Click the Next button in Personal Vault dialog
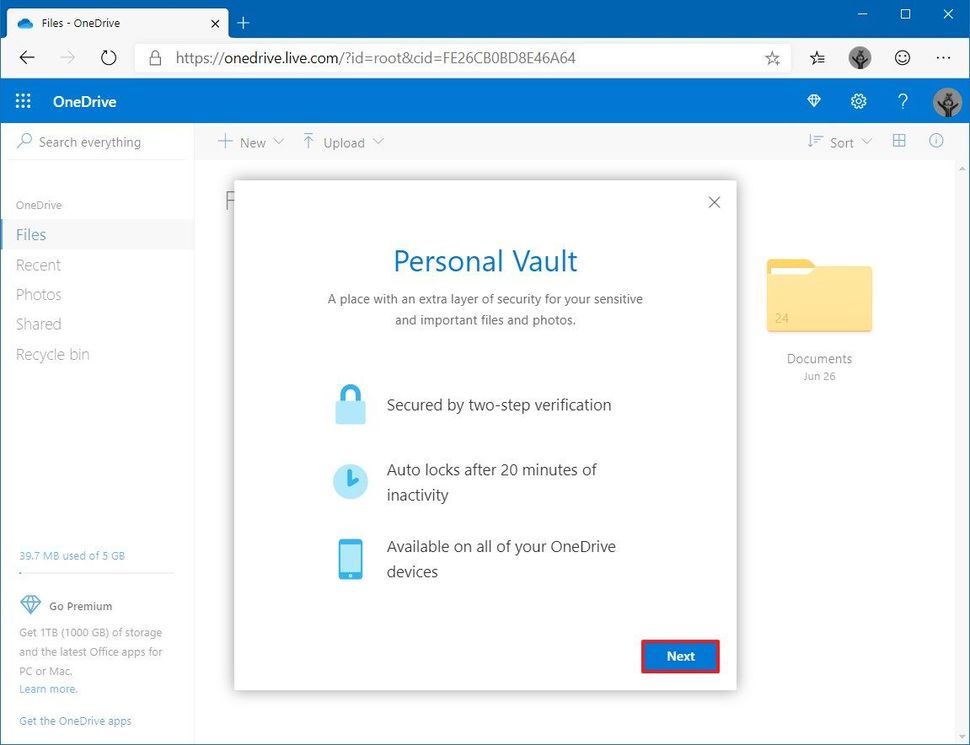This screenshot has width=970, height=745. click(x=680, y=656)
